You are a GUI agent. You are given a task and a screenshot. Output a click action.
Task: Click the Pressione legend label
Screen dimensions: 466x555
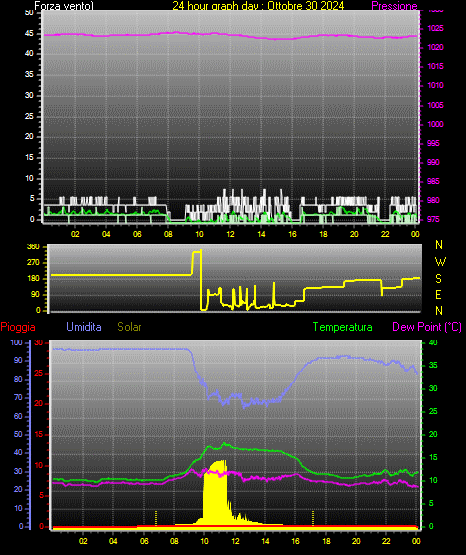pyautogui.click(x=394, y=6)
